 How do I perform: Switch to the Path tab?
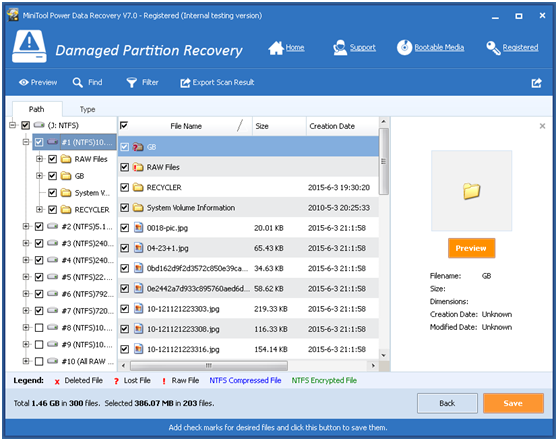click(37, 109)
